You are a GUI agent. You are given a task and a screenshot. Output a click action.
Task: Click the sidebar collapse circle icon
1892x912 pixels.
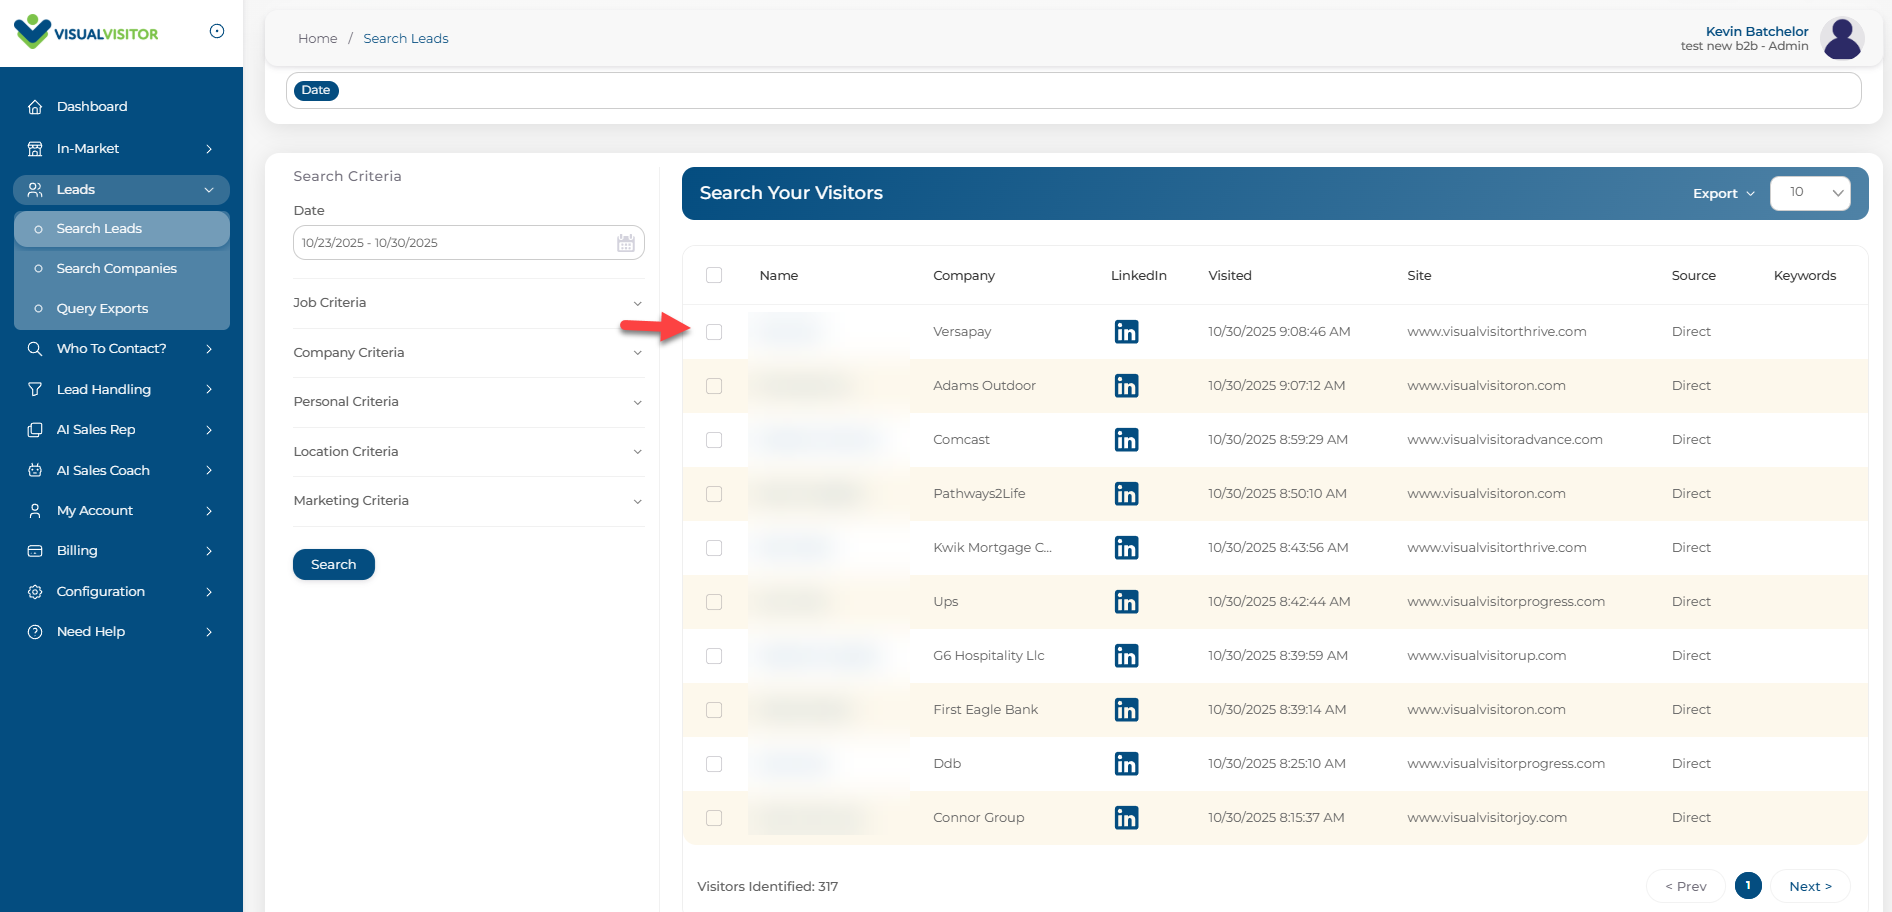pyautogui.click(x=217, y=31)
